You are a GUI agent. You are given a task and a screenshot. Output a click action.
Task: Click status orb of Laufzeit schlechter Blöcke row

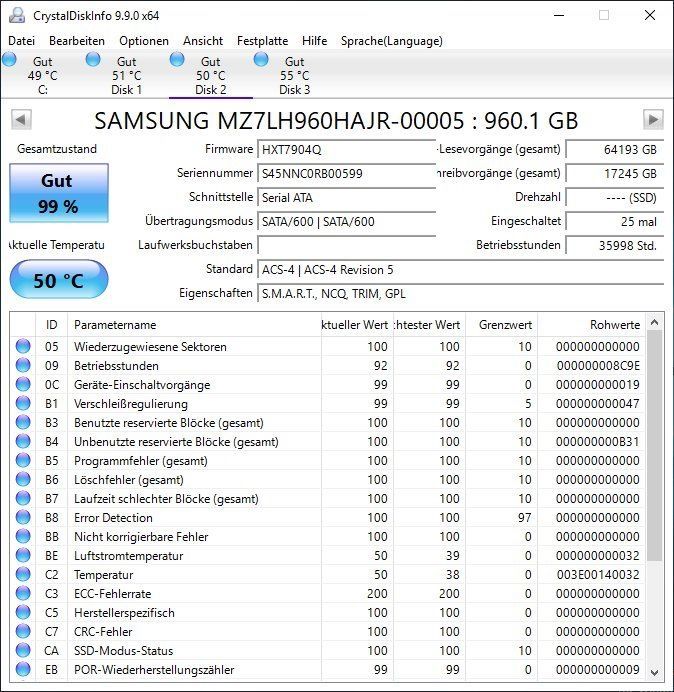point(23,498)
